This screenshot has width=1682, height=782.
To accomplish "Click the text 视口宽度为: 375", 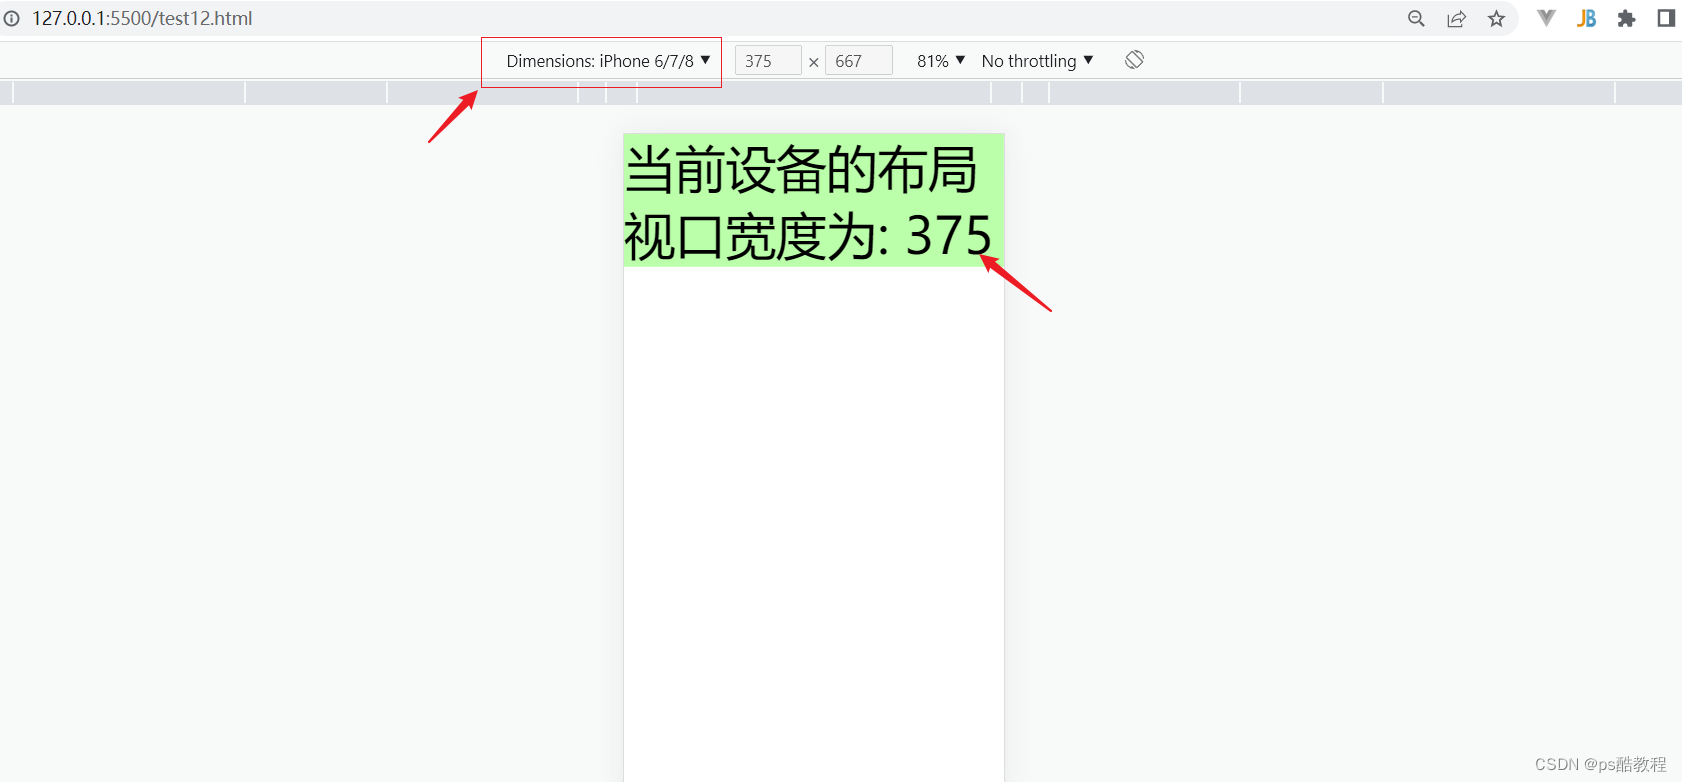I will coord(808,237).
